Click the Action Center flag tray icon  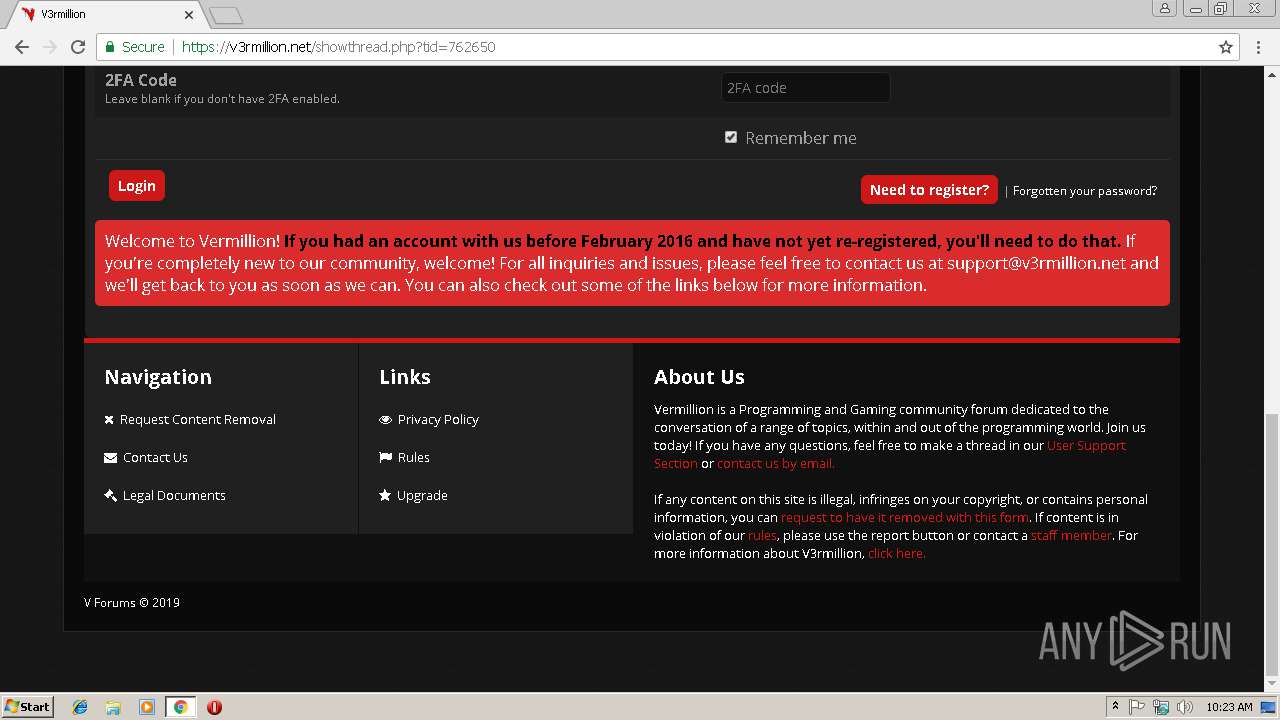1137,707
